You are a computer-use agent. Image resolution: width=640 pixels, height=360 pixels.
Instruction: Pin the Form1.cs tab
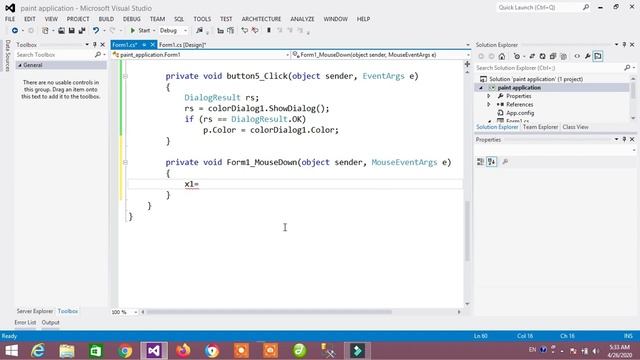click(x=144, y=45)
